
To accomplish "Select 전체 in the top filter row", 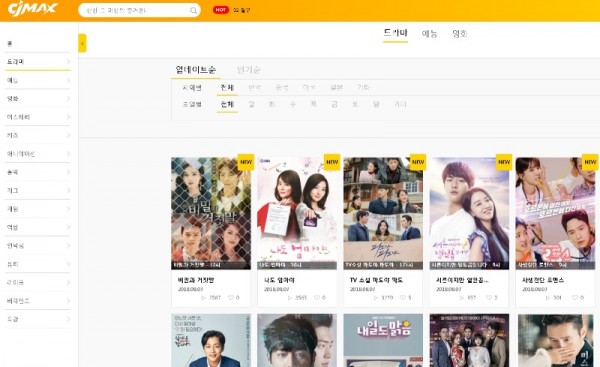I will pos(227,88).
